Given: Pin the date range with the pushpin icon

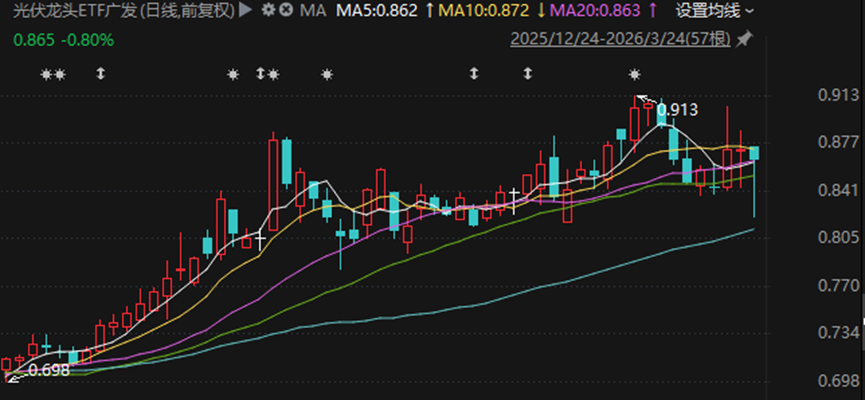Looking at the screenshot, I should [x=745, y=39].
